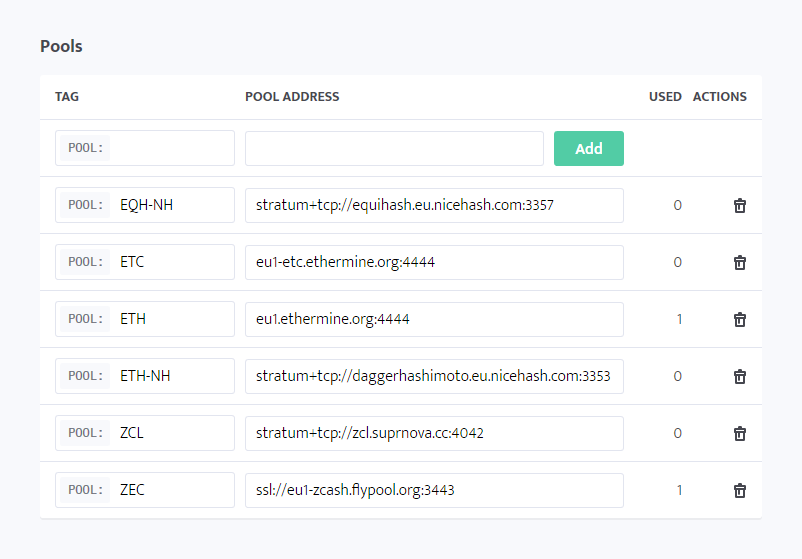Viewport: 802px width, 559px height.
Task: Remove the ETH pool via trash icon
Action: click(x=740, y=319)
